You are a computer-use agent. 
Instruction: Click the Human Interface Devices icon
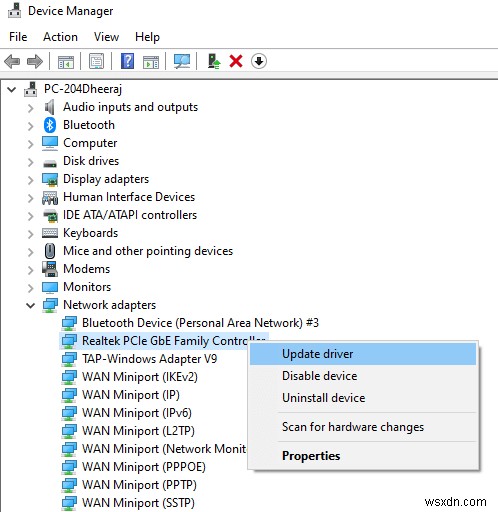point(50,197)
